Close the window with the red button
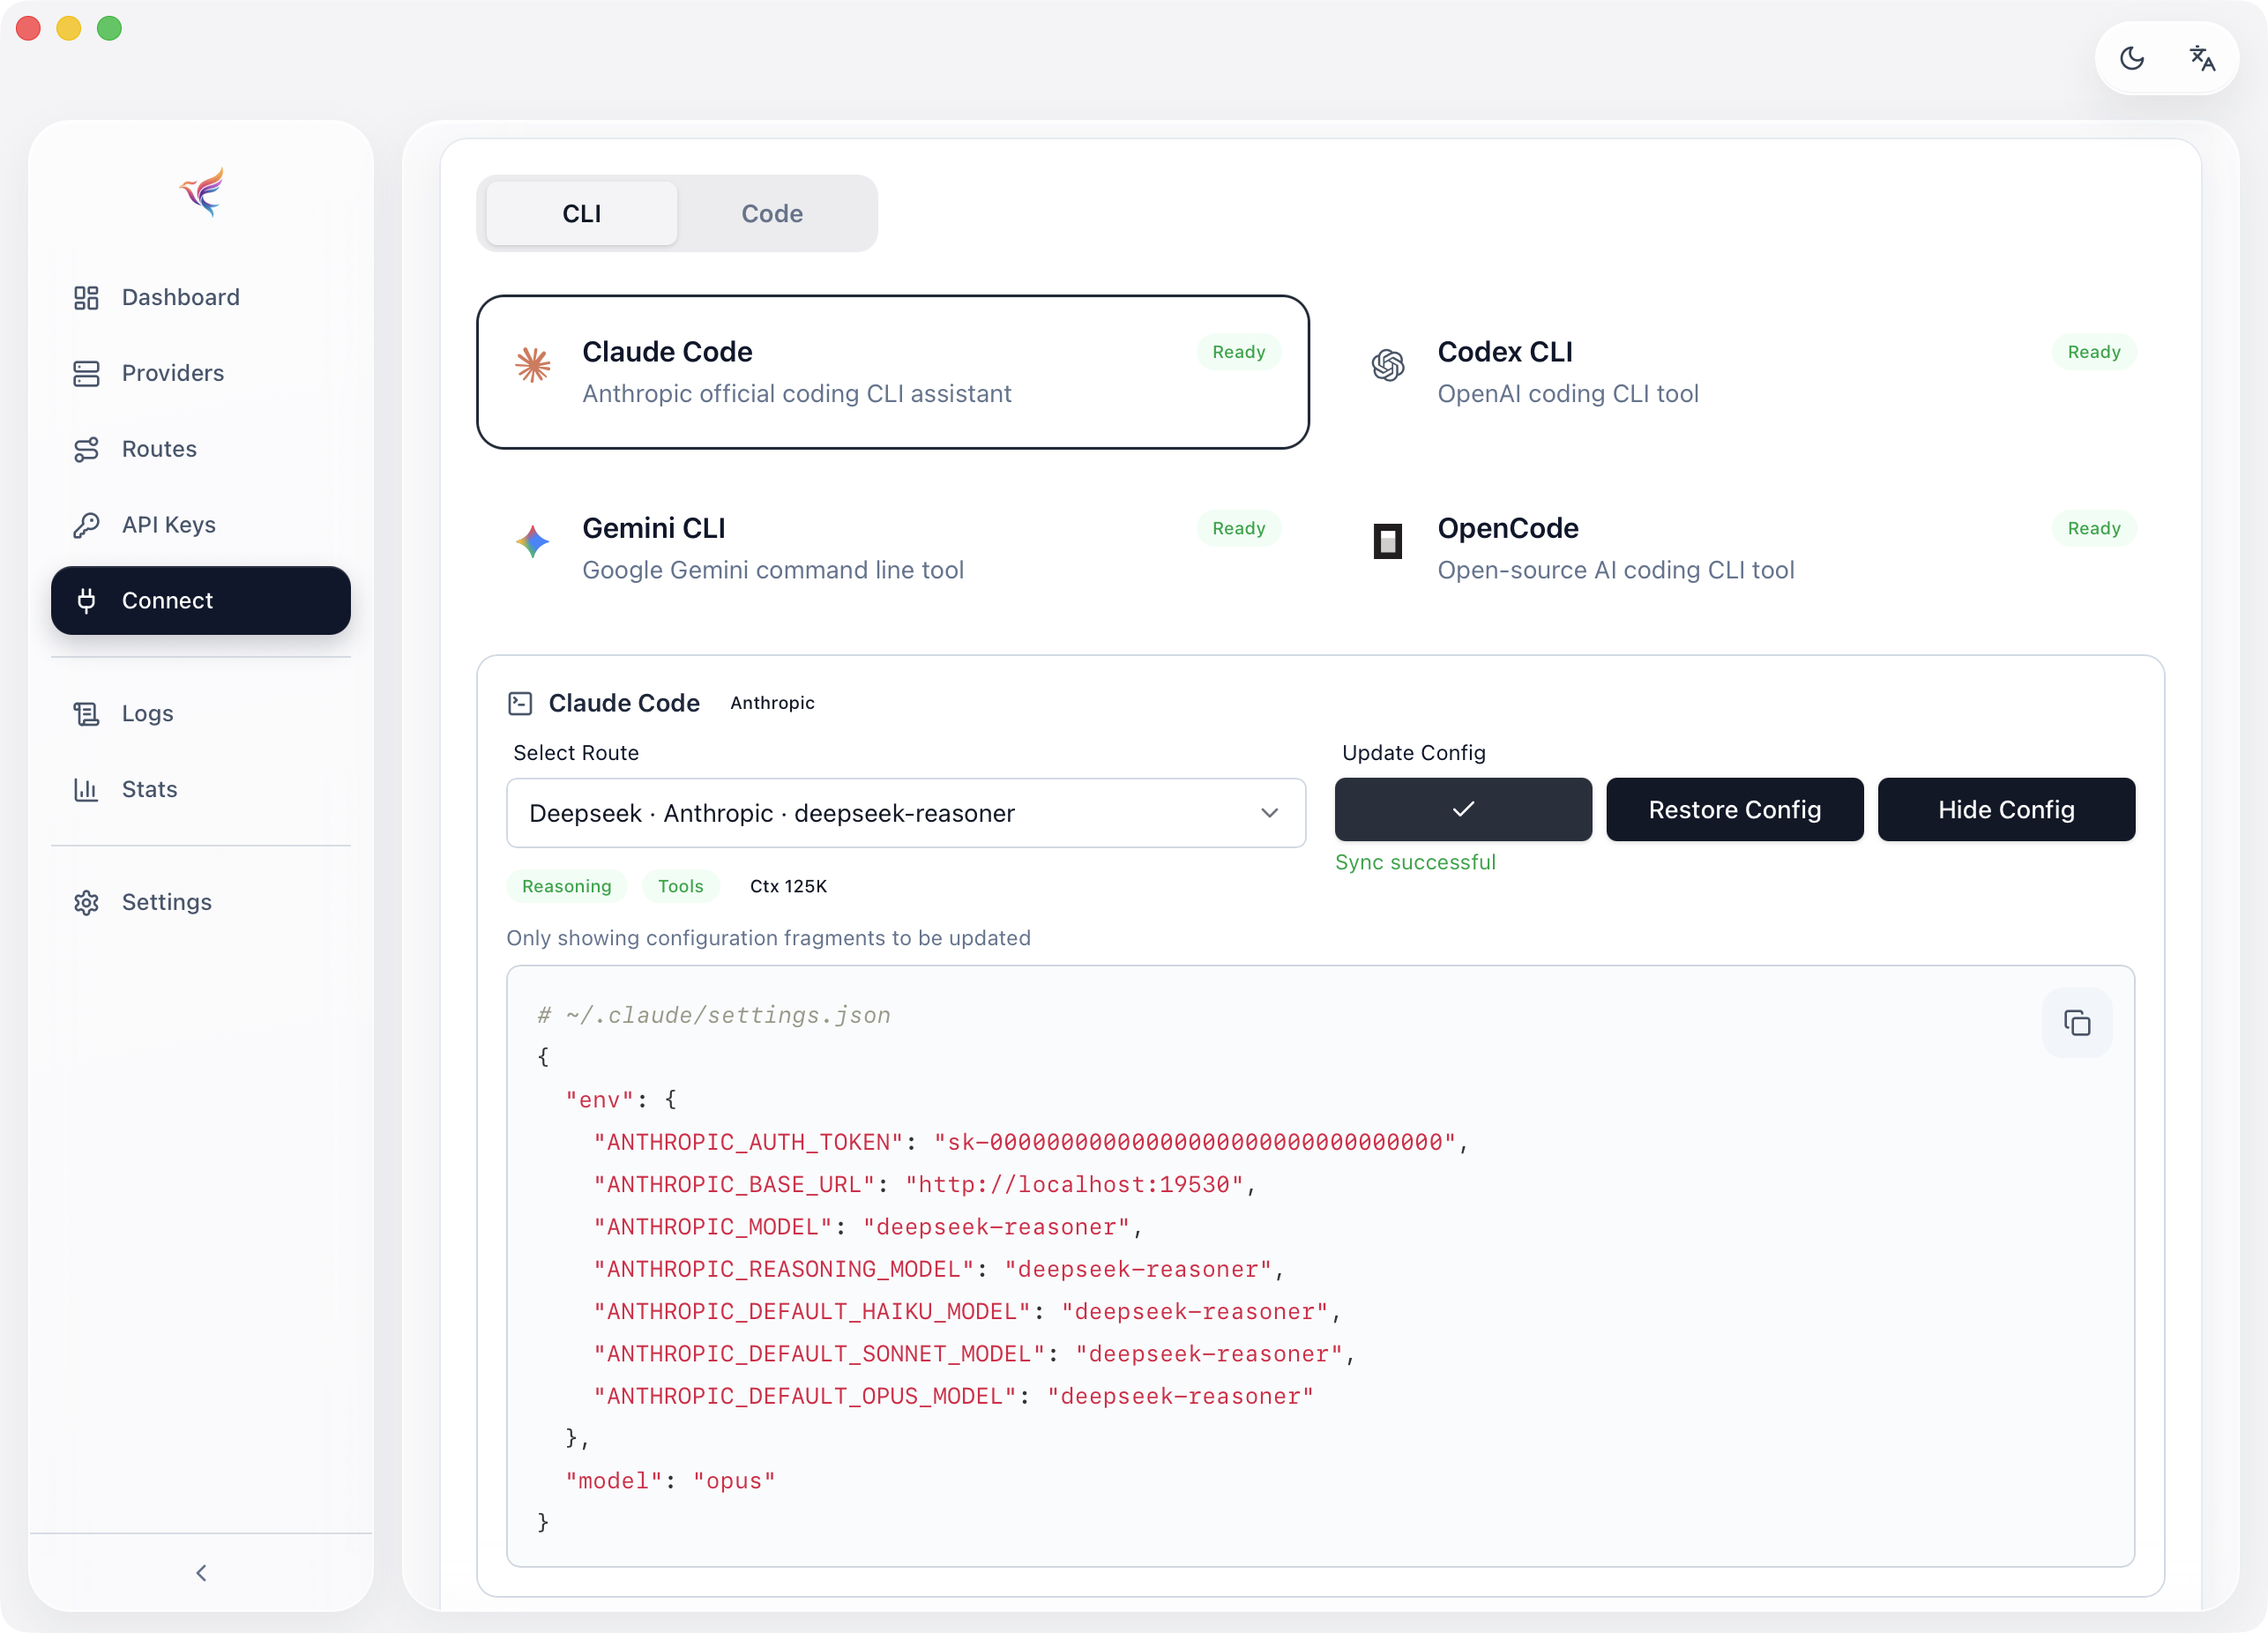2268x1633 pixels. pos(29,28)
